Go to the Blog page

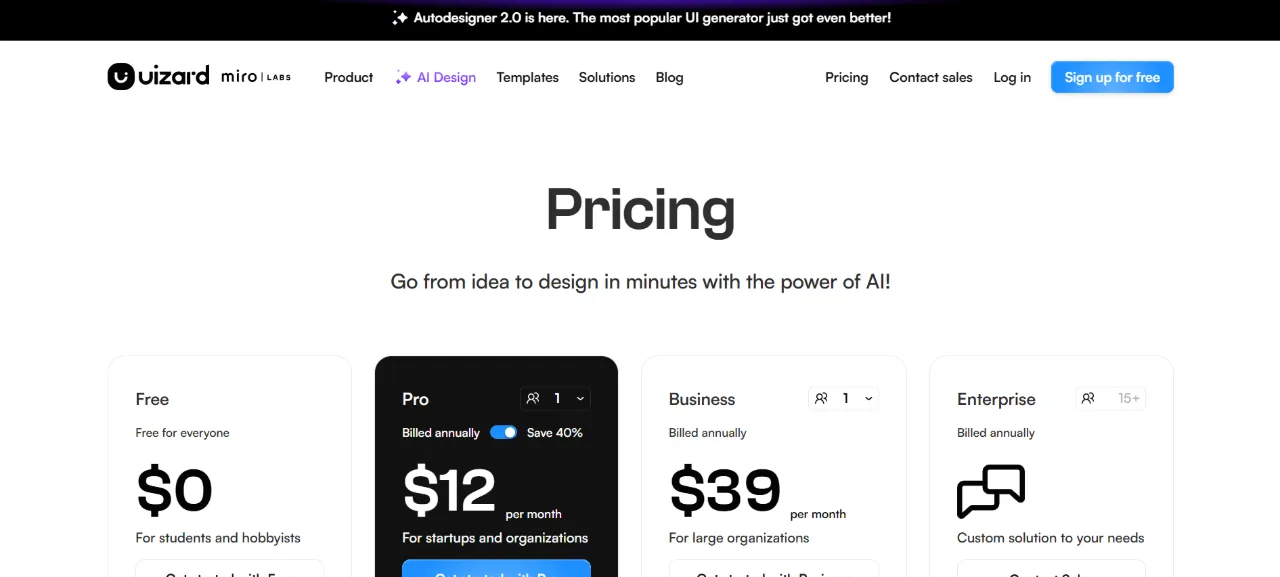pos(670,77)
